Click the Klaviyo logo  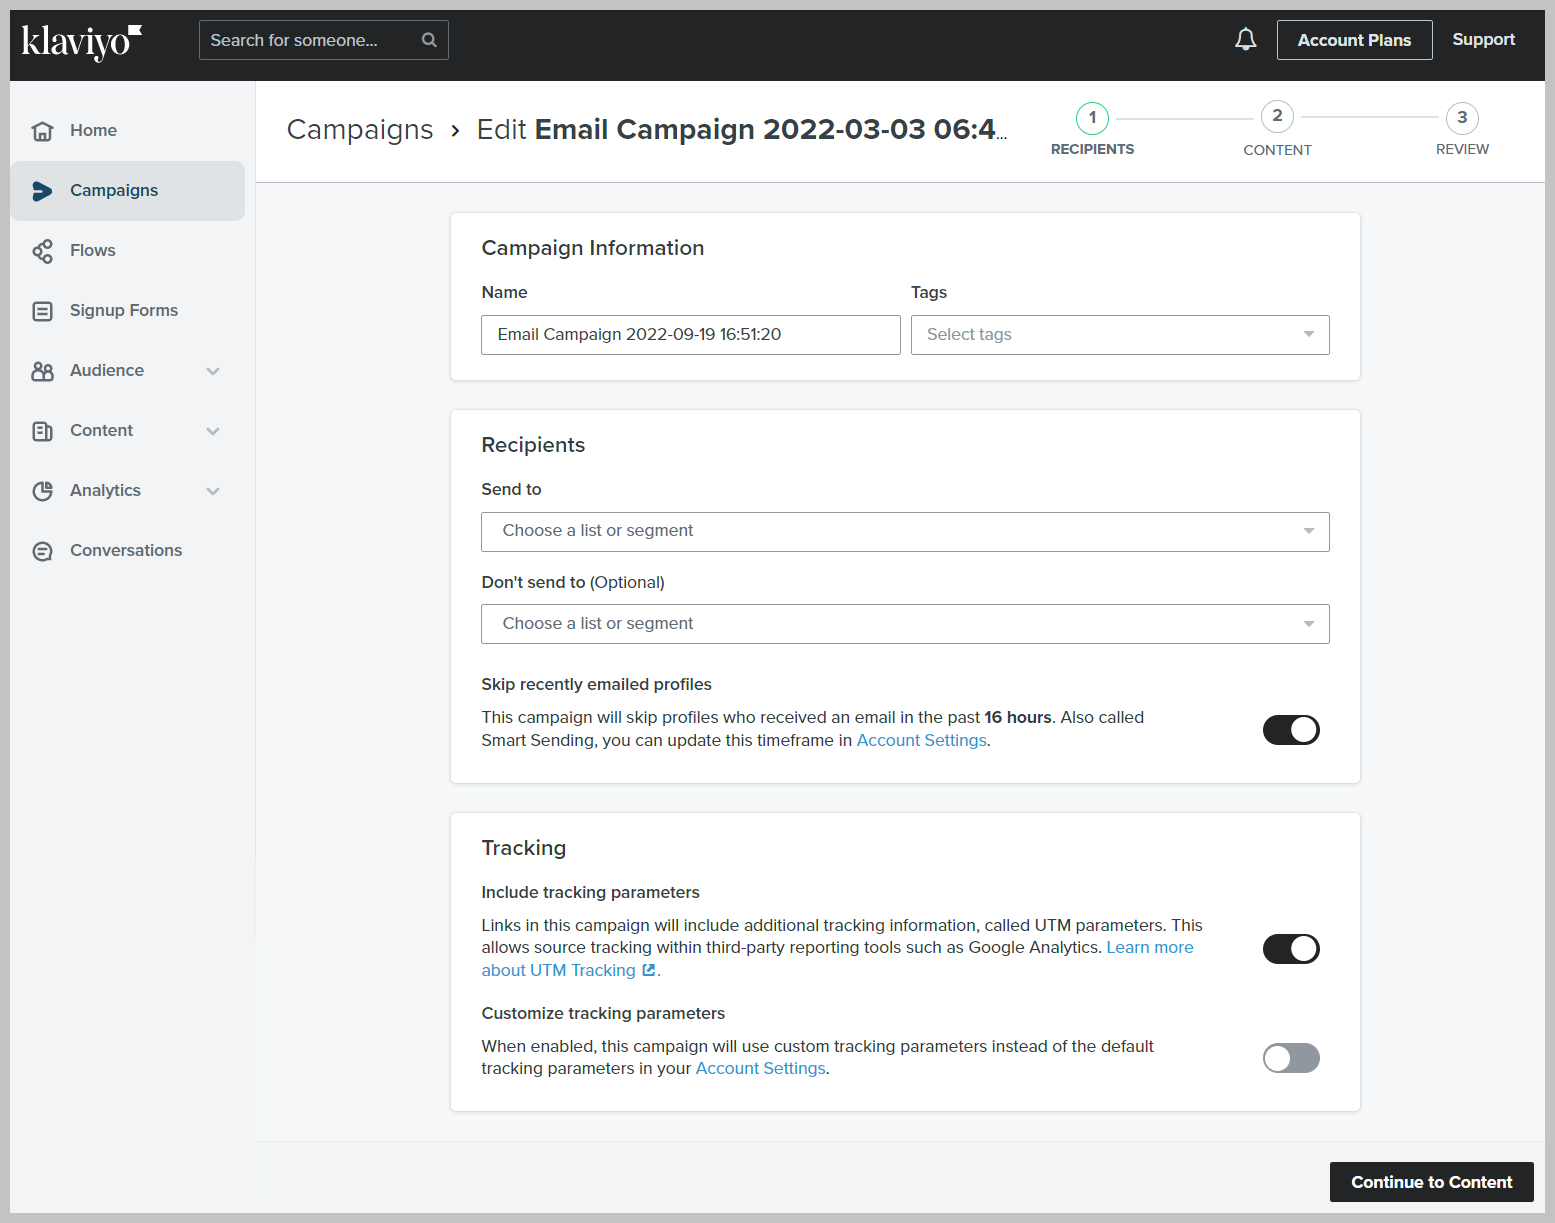(x=82, y=41)
